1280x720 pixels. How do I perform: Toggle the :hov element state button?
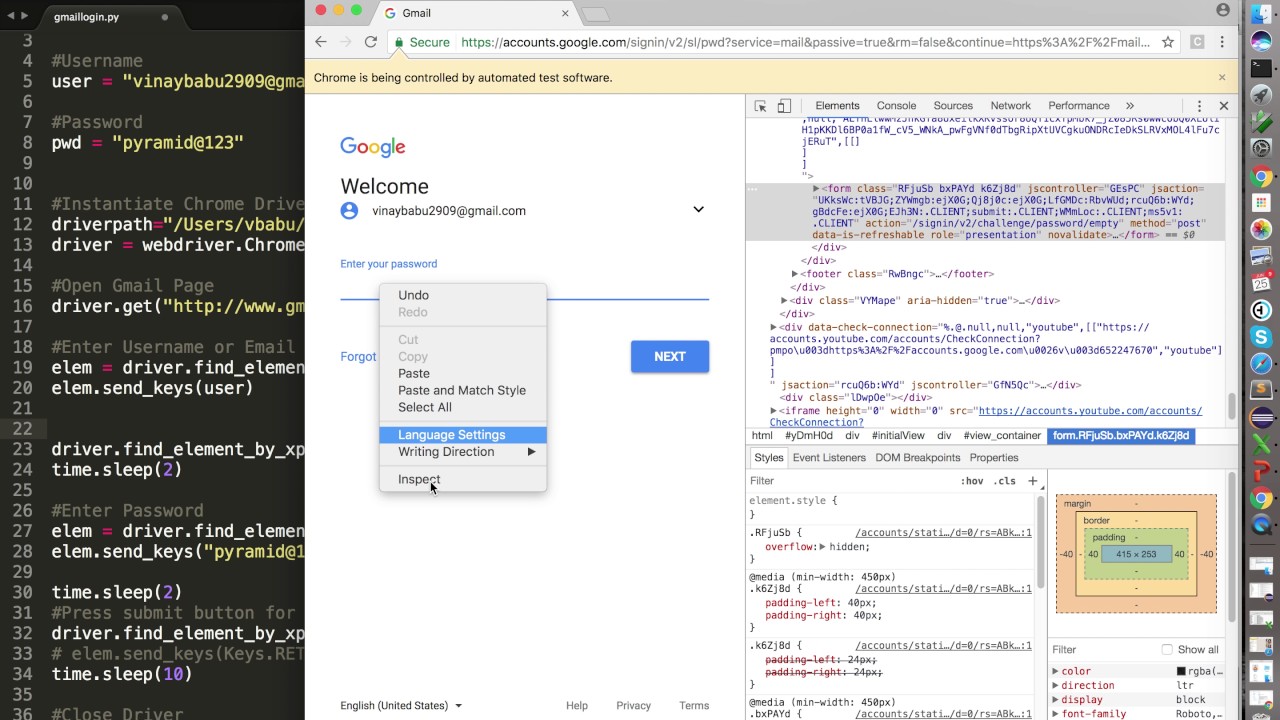(x=972, y=481)
